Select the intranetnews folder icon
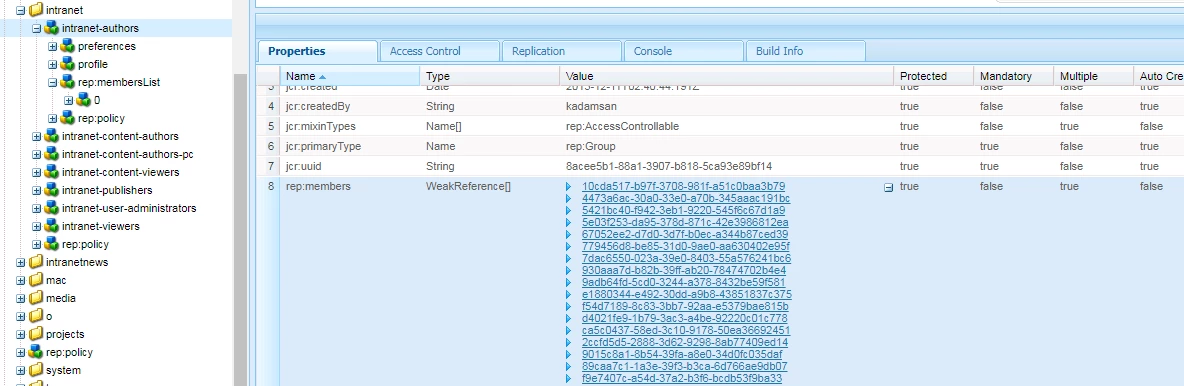 tap(35, 262)
